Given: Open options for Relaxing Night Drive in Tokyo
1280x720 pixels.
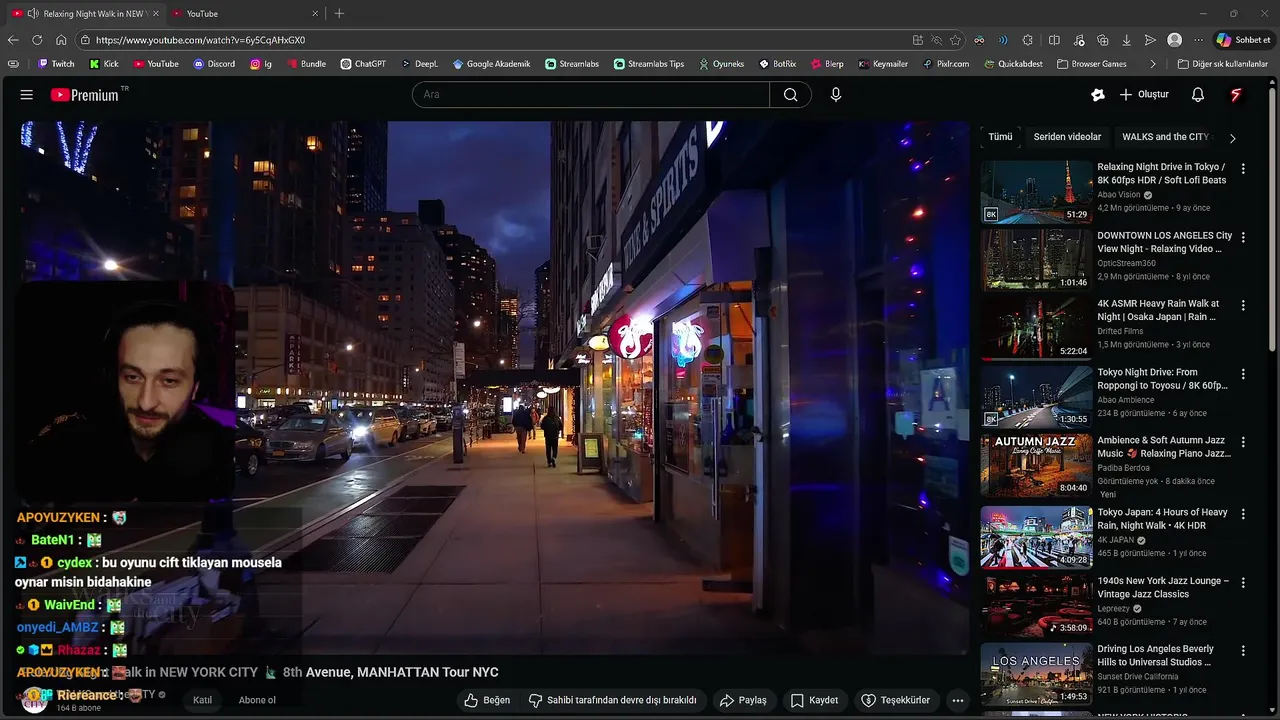Looking at the screenshot, I should click(x=1243, y=169).
